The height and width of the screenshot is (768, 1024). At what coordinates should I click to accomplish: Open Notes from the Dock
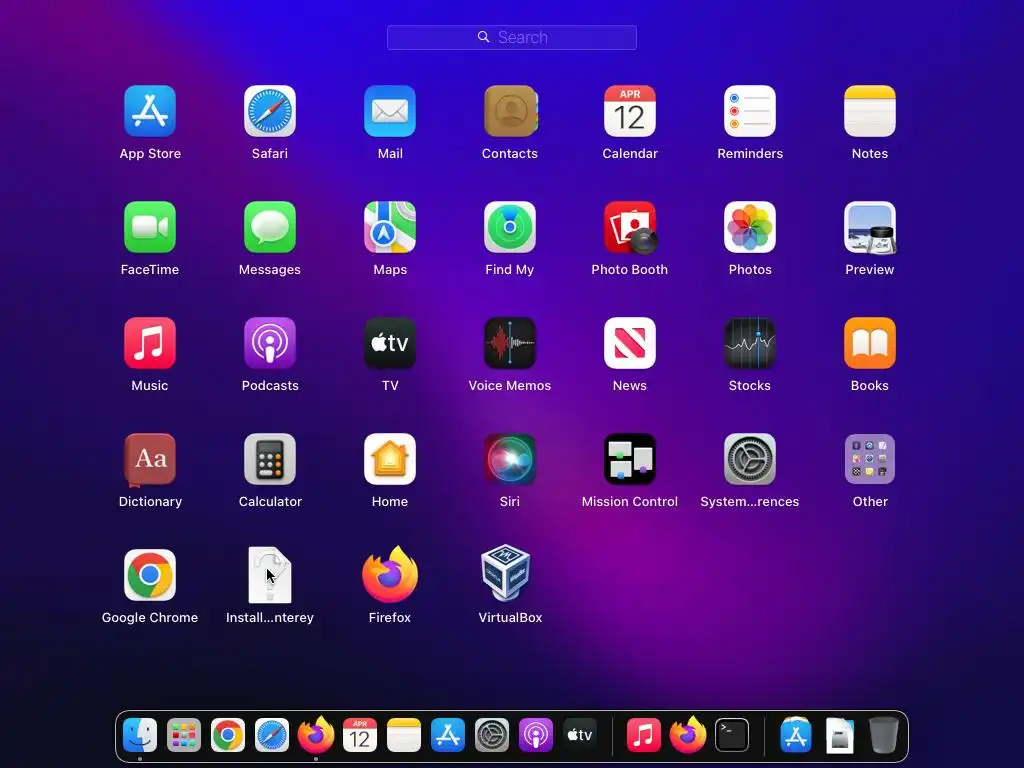404,735
